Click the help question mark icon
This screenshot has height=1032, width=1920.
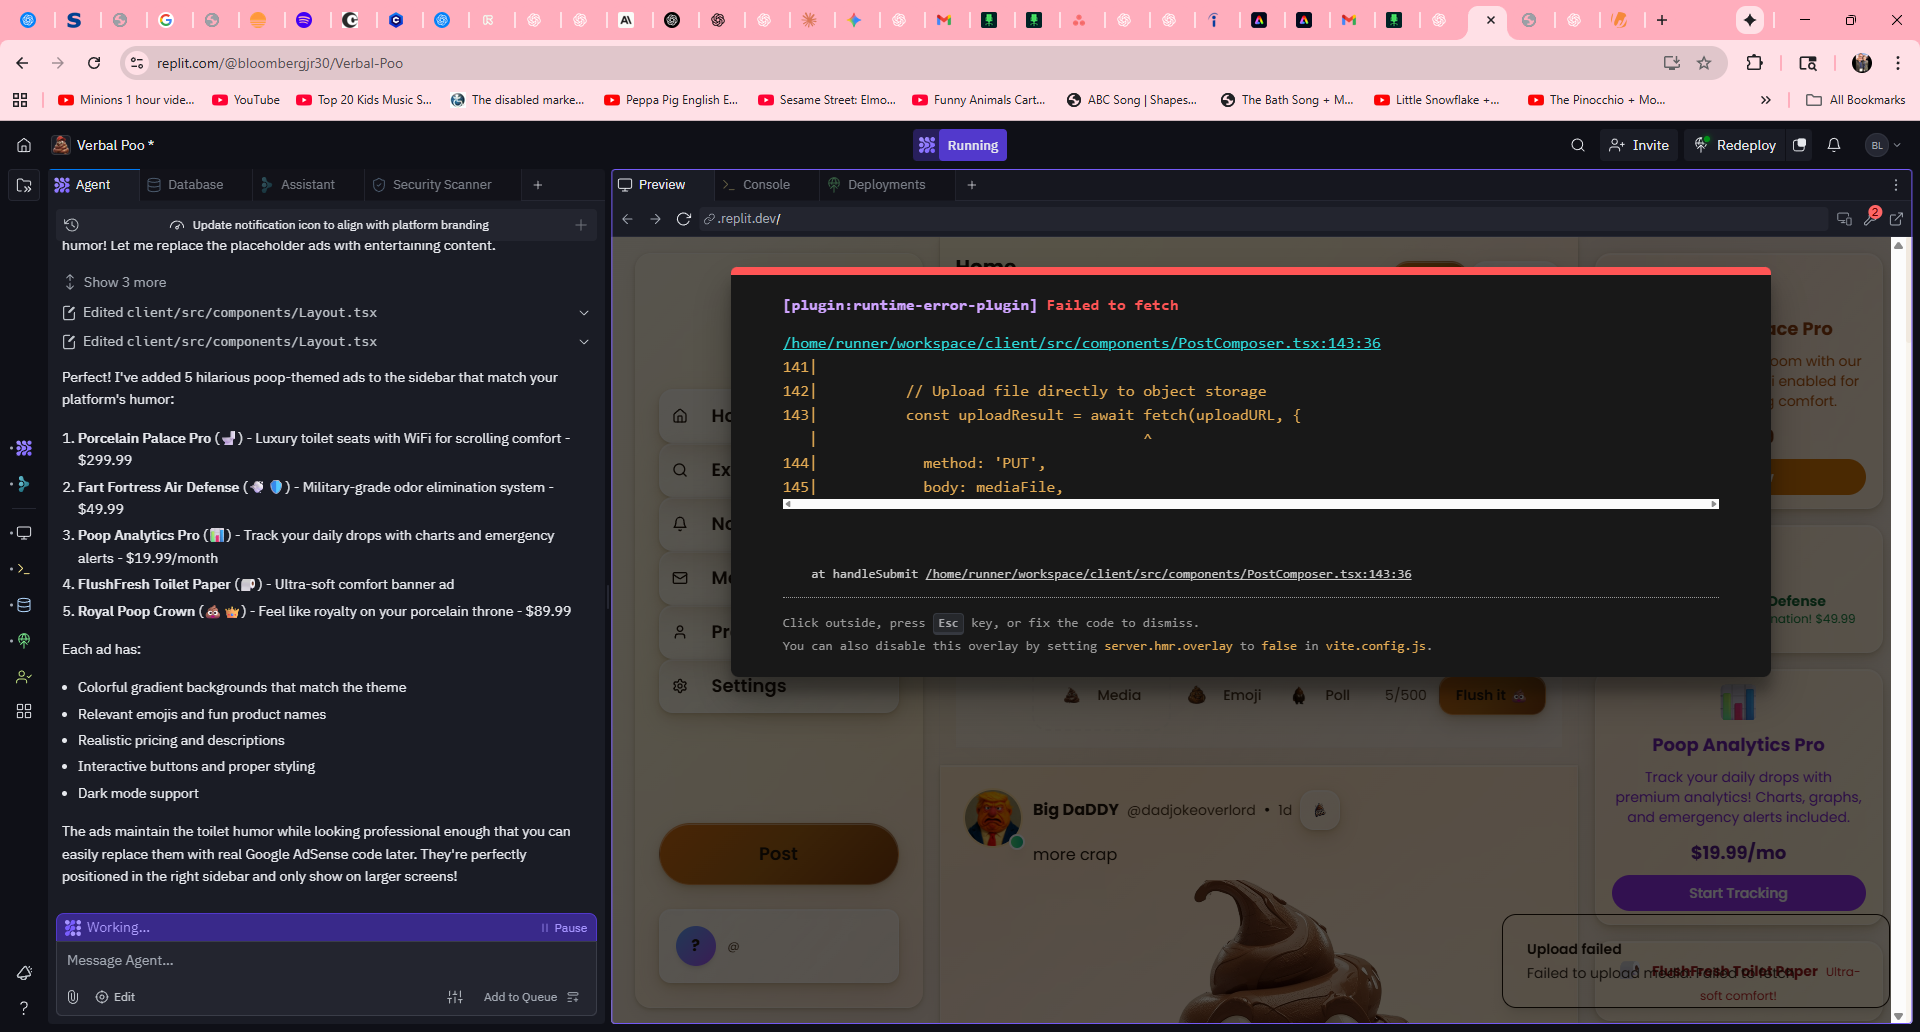pos(24,1008)
